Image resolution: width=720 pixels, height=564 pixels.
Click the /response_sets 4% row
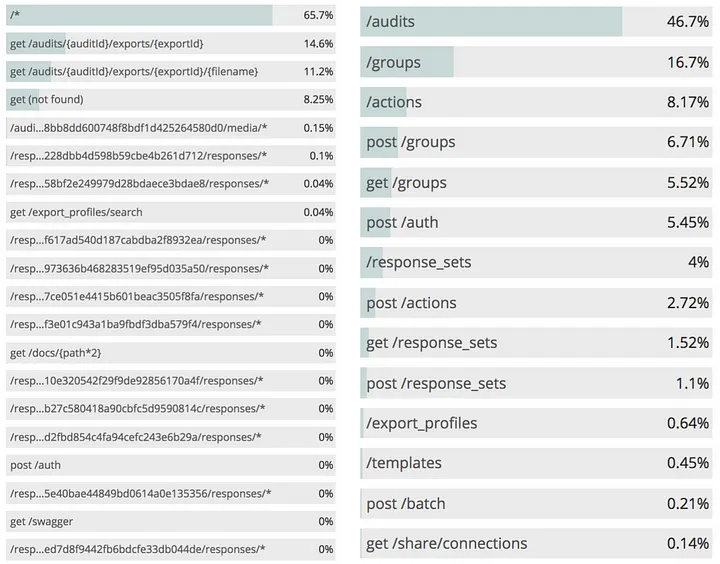(536, 262)
